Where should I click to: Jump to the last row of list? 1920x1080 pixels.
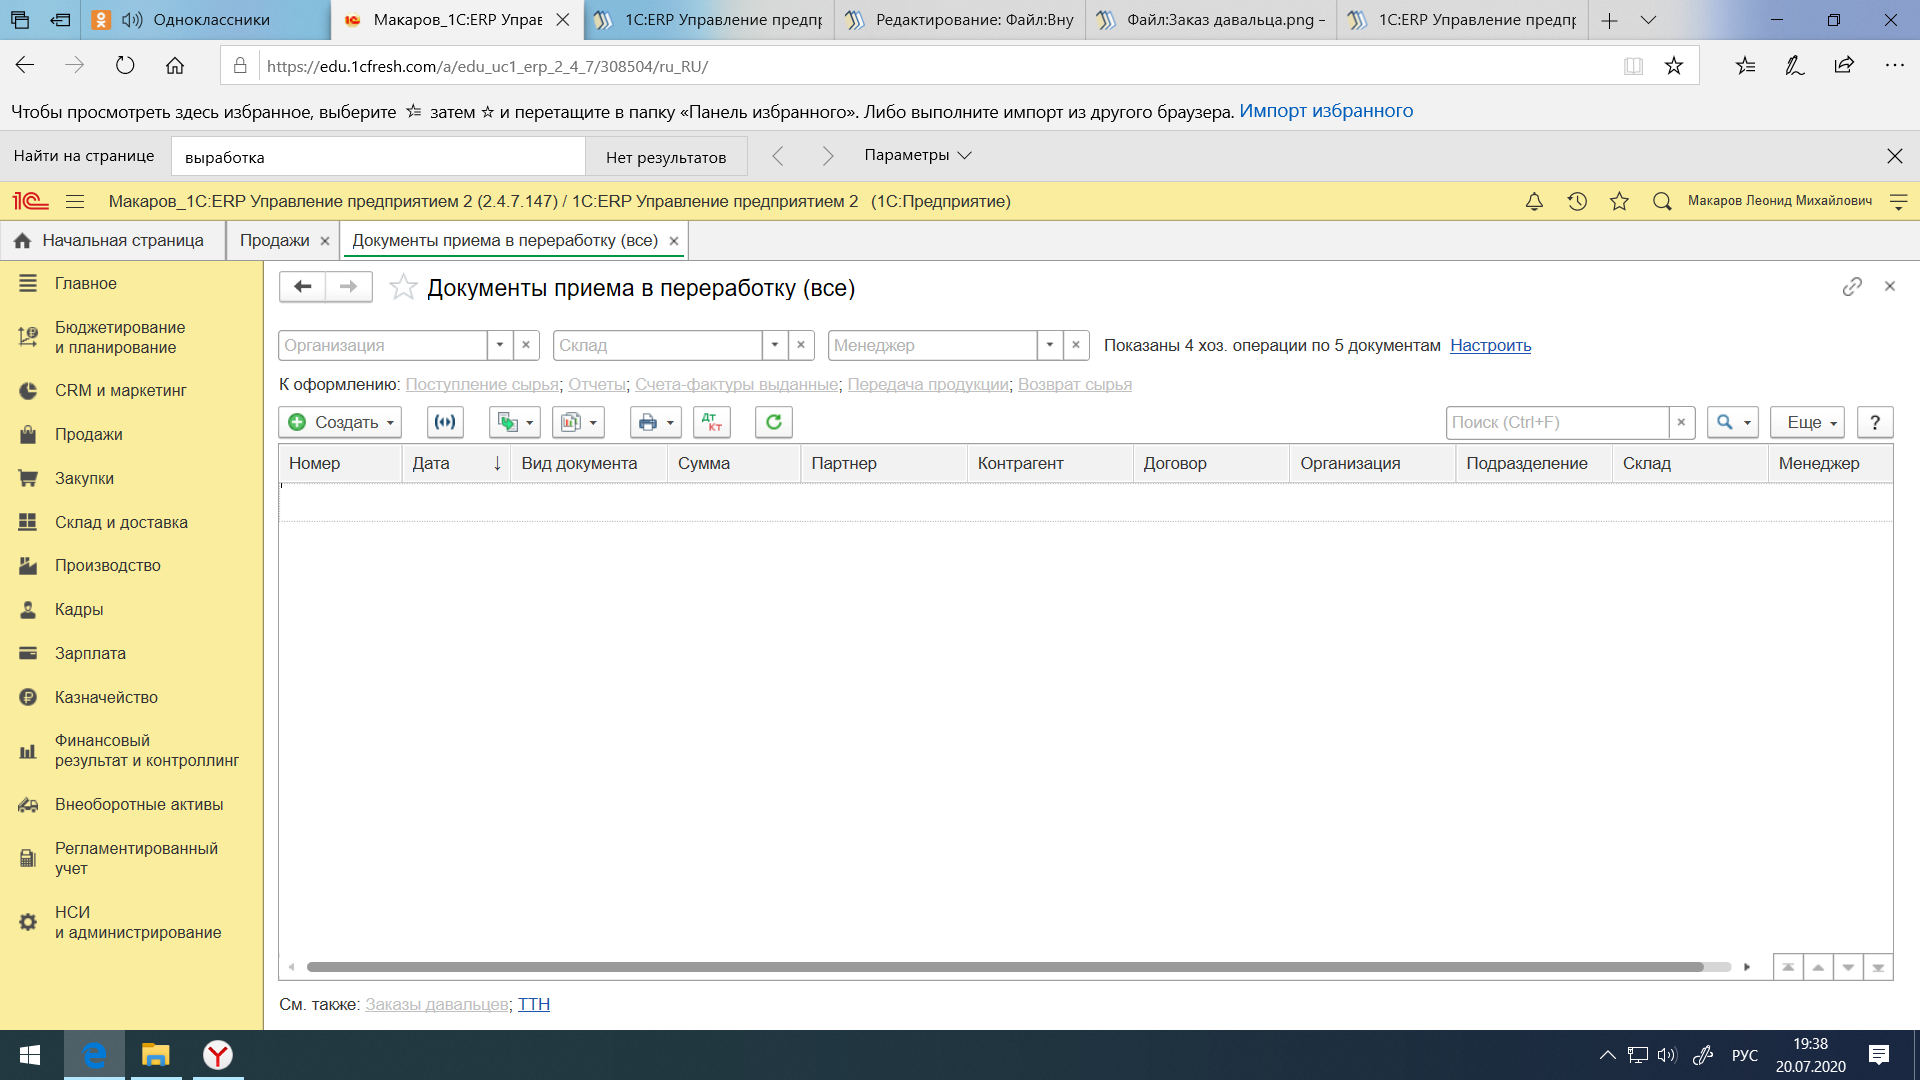(1878, 967)
